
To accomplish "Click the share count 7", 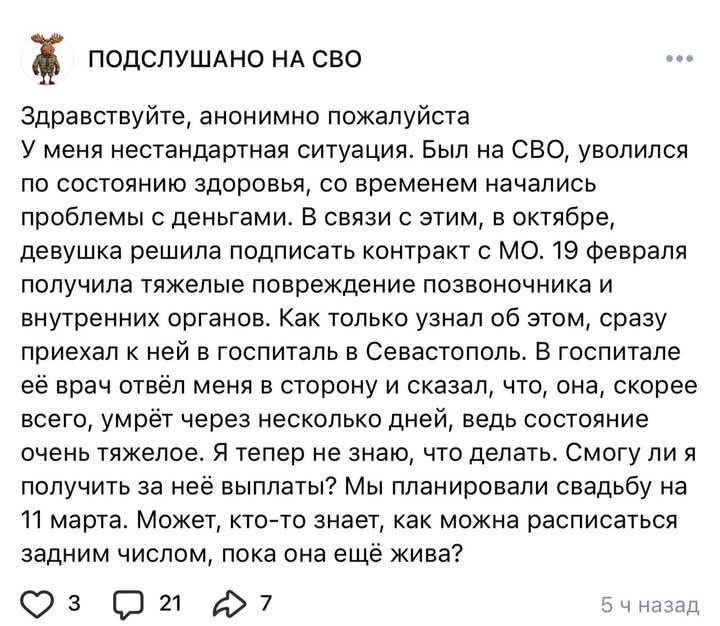I will (x=265, y=603).
